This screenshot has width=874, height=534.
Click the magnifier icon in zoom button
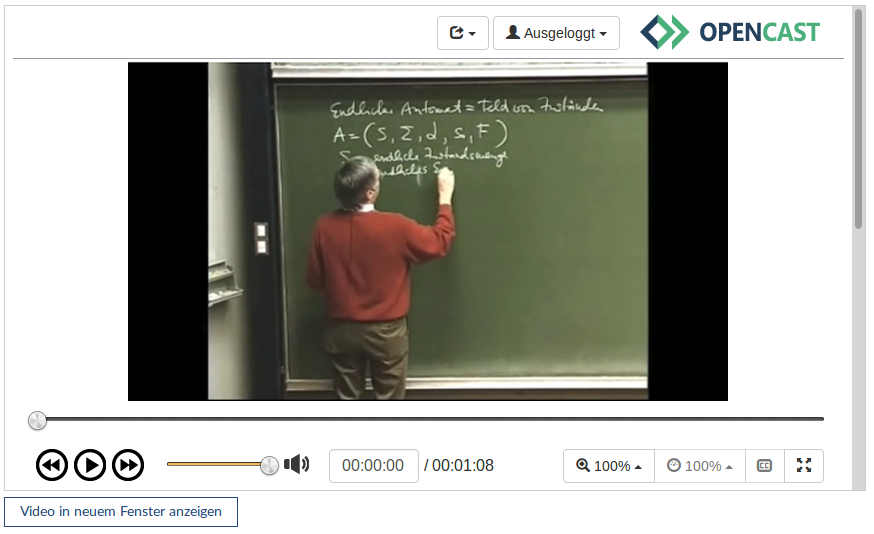(x=583, y=466)
